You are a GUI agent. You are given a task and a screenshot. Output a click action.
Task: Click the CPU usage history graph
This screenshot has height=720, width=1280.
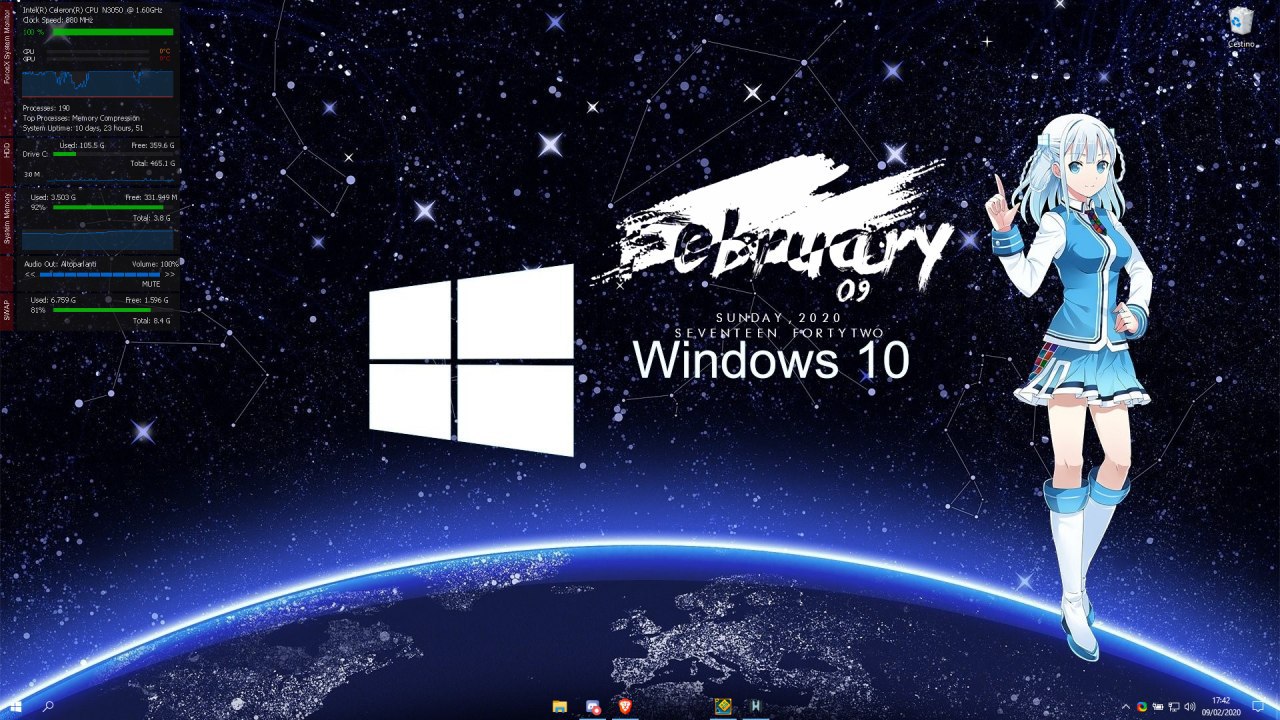pyautogui.click(x=97, y=84)
